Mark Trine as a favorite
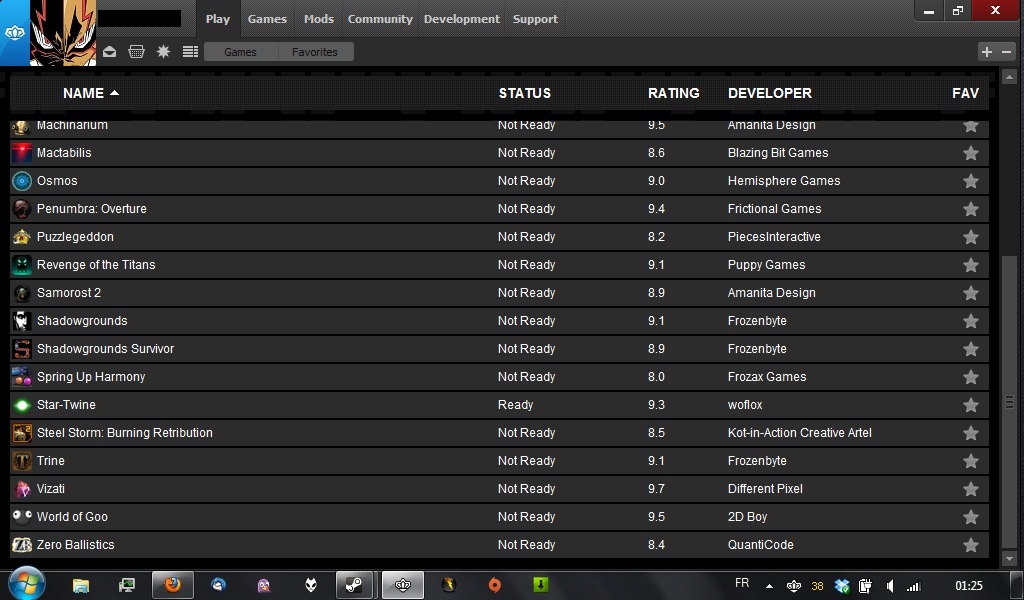Screen dimensions: 1024x600 [971, 461]
